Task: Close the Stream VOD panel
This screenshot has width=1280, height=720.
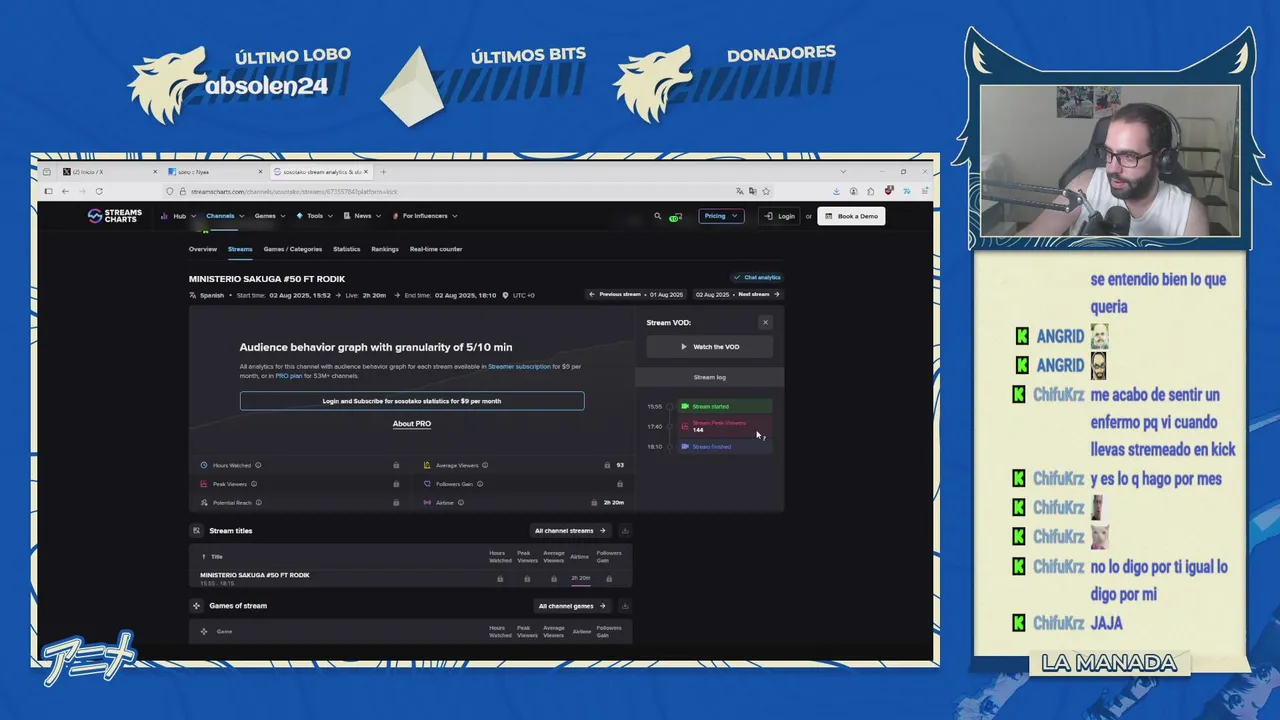Action: (x=765, y=322)
